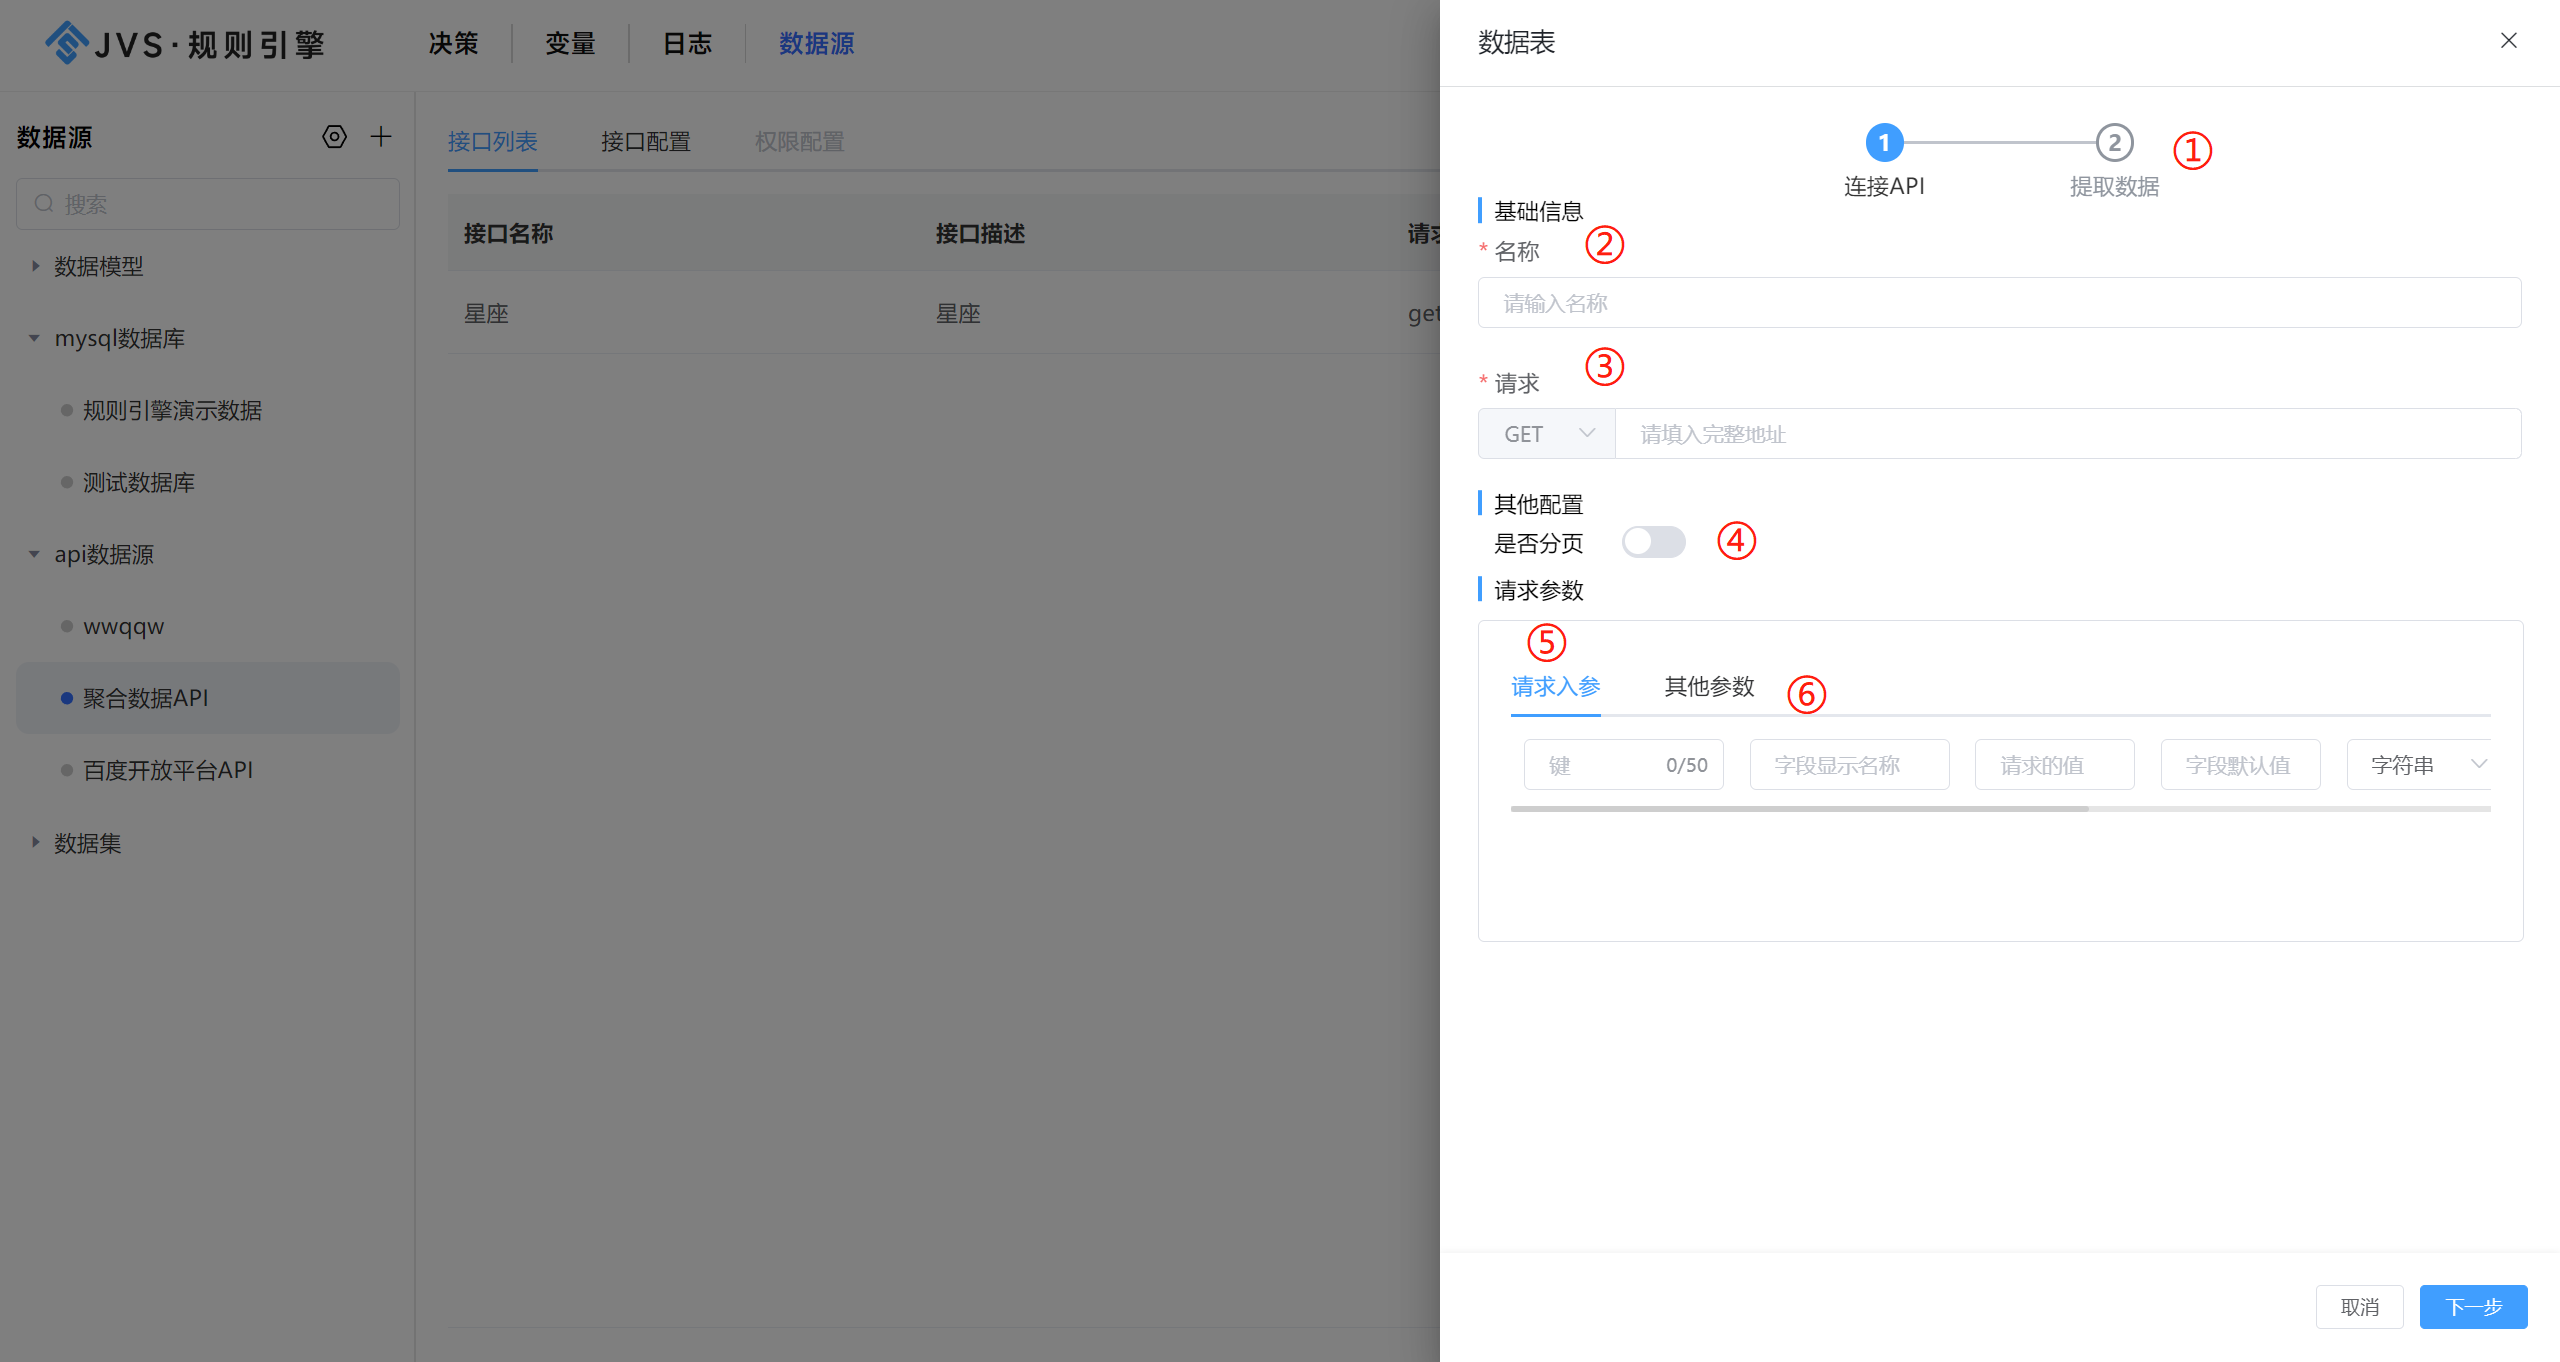Click step circle 2 for 提取数据
Image resolution: width=2560 pixels, height=1362 pixels.
coord(2114,142)
